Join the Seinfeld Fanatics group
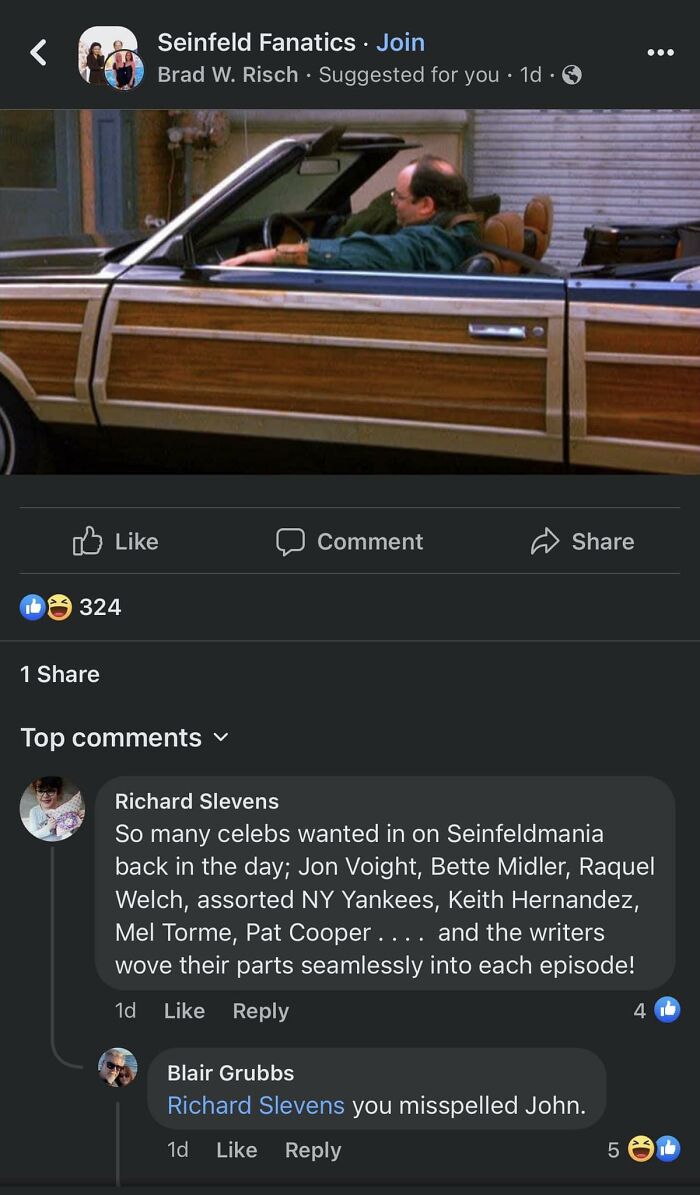 tap(400, 42)
